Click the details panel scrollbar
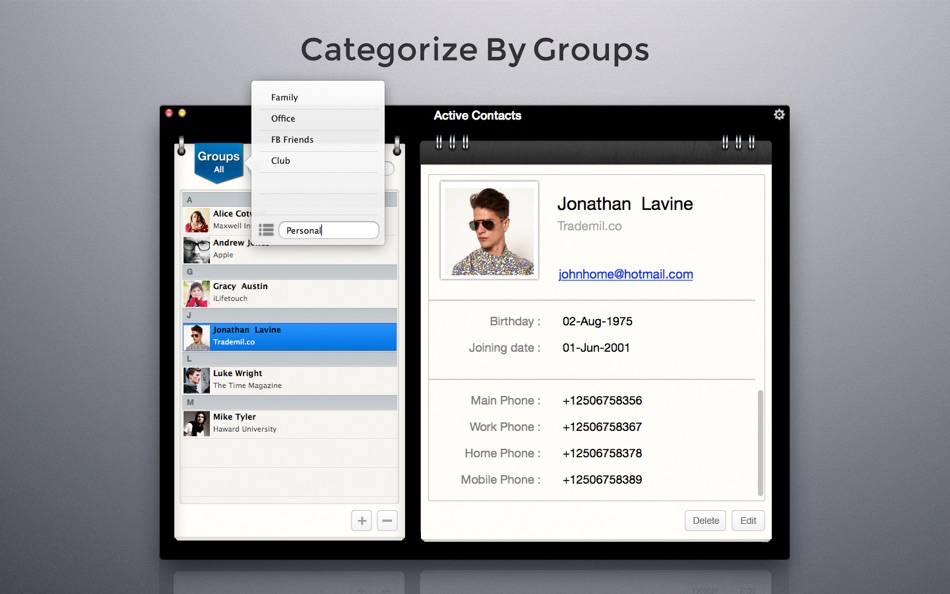950x594 pixels. point(760,443)
